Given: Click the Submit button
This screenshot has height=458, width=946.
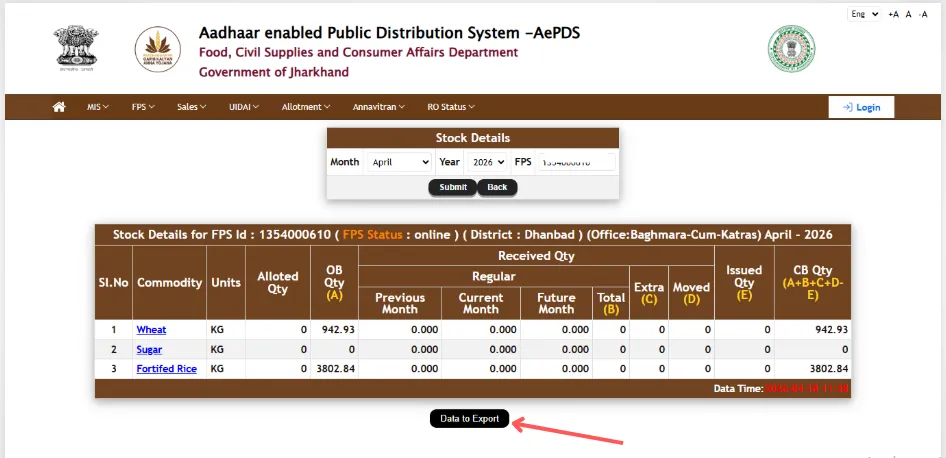Looking at the screenshot, I should (x=453, y=187).
